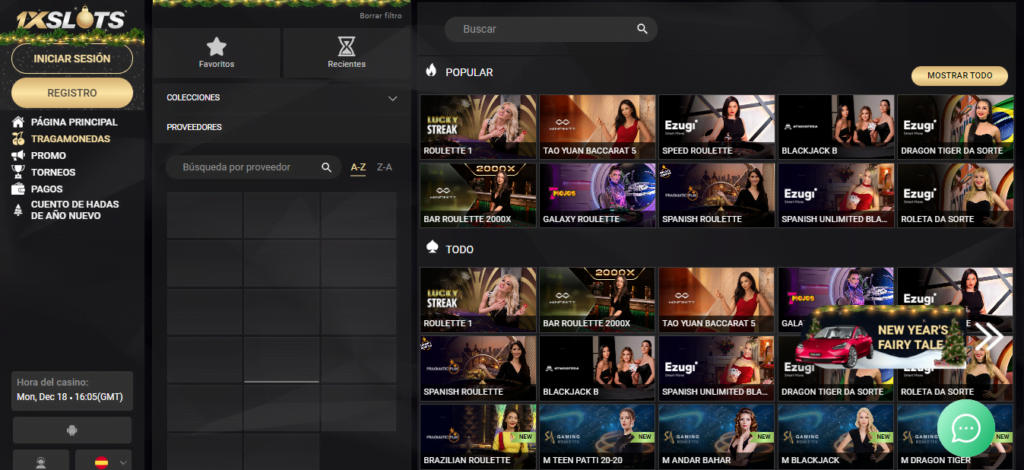
Task: Click the Torneos trophy icon
Action: pos(18,172)
